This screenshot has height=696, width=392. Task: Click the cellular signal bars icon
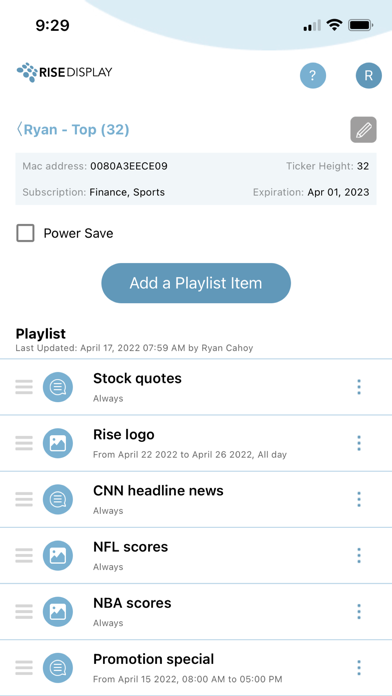(312, 26)
